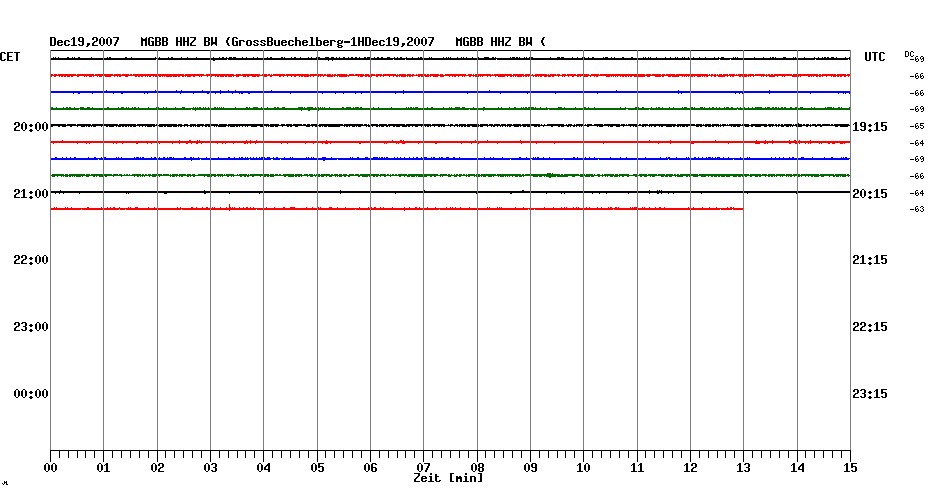Click the 23:00 CET time label
Image resolution: width=930 pixels, height=494 pixels.
click(31, 327)
